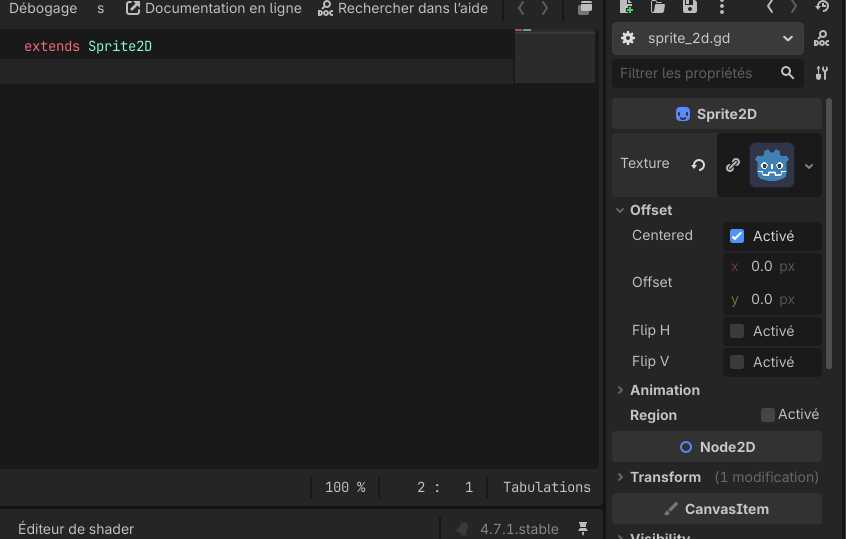The image size is (846, 539).
Task: Click the magnifier in the property filter
Action: pos(788,73)
